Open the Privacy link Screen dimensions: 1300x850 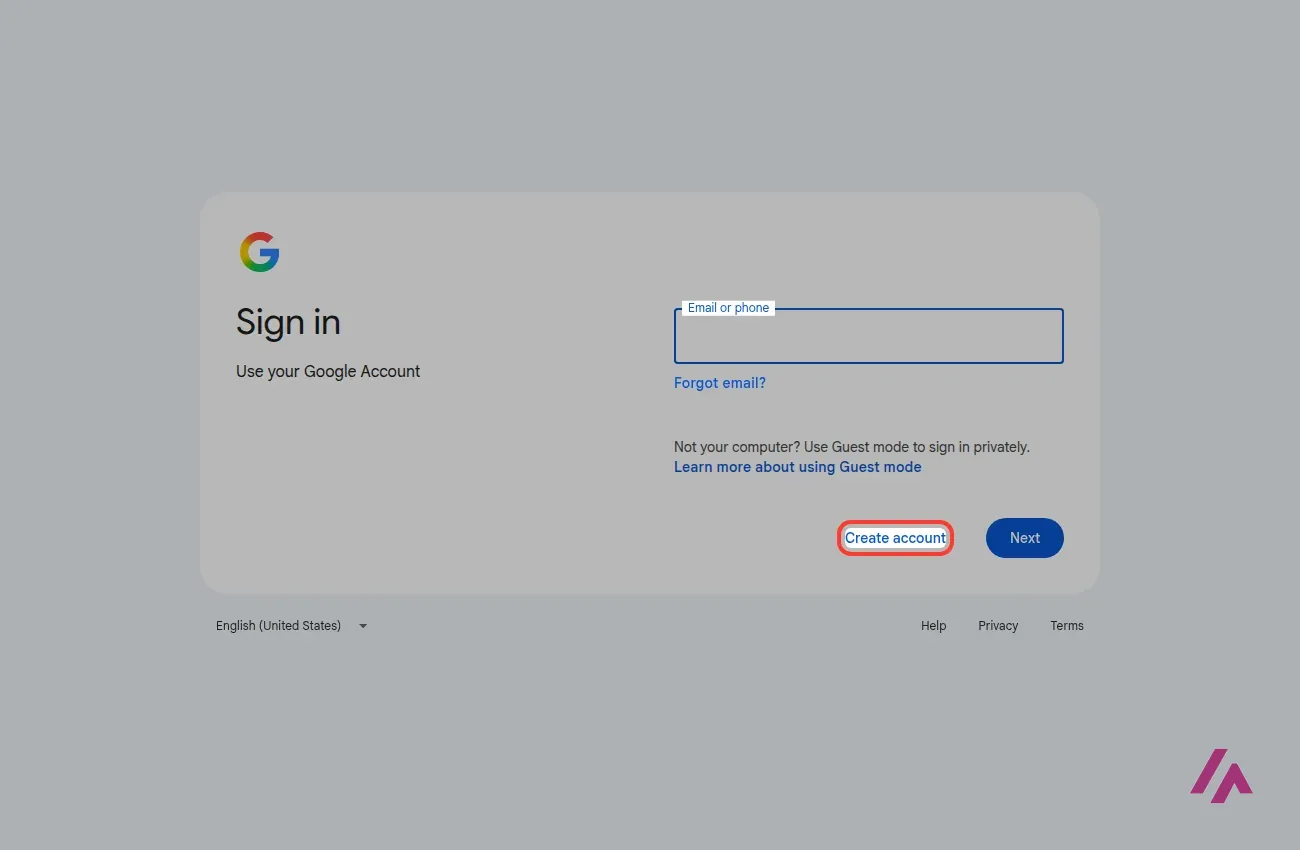coord(998,626)
